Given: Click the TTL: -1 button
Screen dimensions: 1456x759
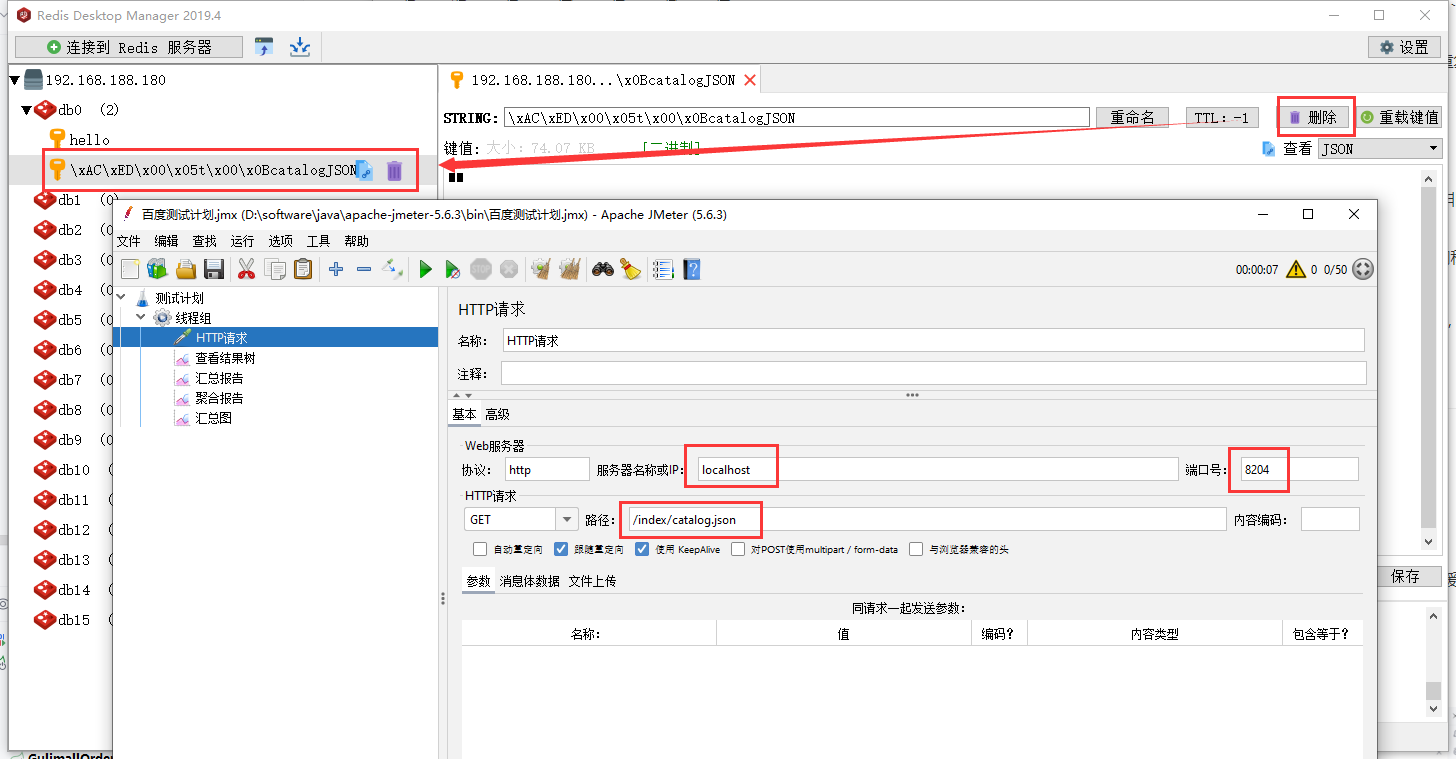Looking at the screenshot, I should [x=1221, y=117].
